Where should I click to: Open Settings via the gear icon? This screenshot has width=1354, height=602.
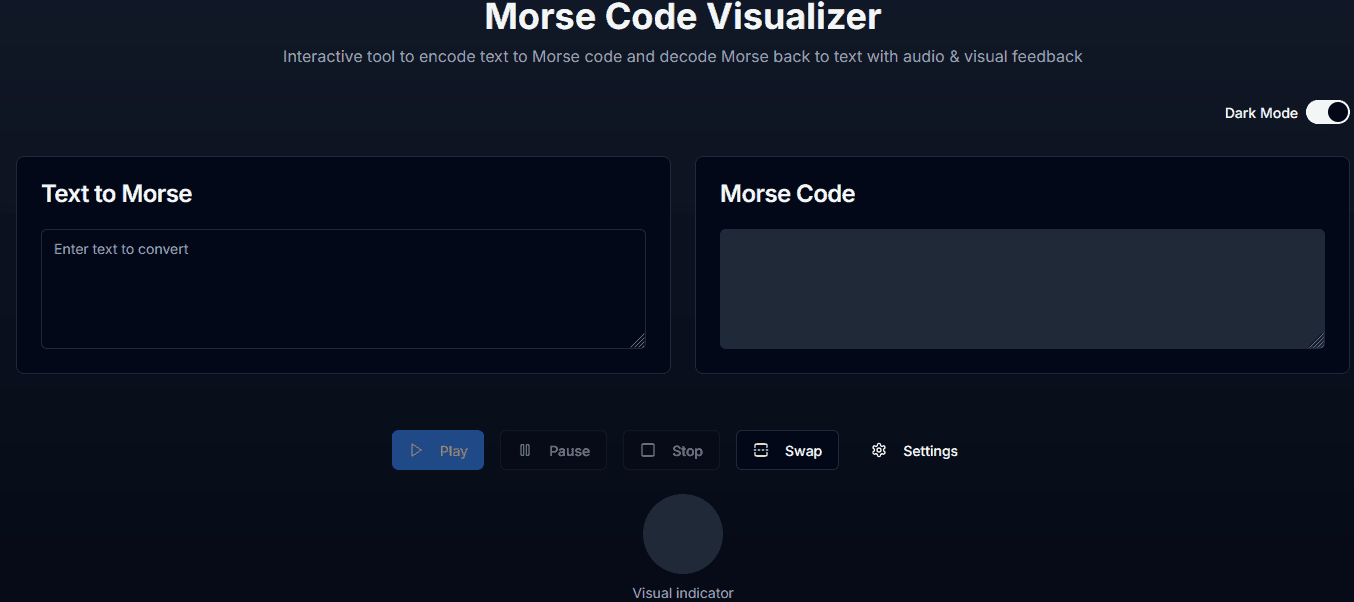coord(879,450)
